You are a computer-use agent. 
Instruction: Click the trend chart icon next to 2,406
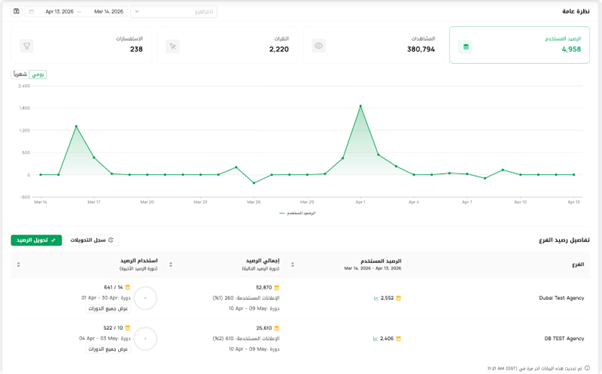(375, 339)
